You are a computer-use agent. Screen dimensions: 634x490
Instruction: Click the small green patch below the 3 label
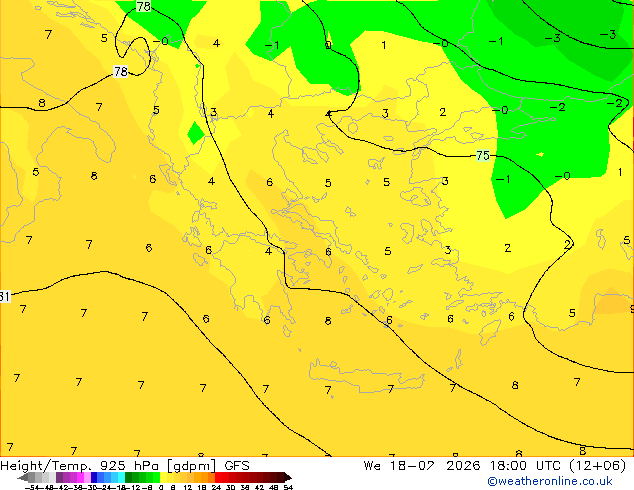click(x=196, y=133)
